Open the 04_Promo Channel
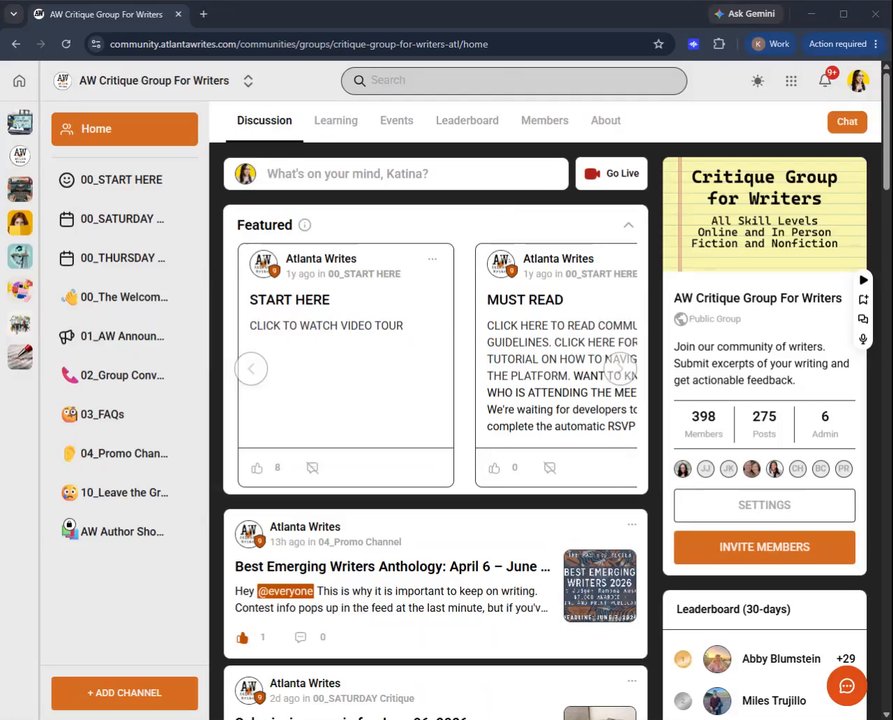 125,454
